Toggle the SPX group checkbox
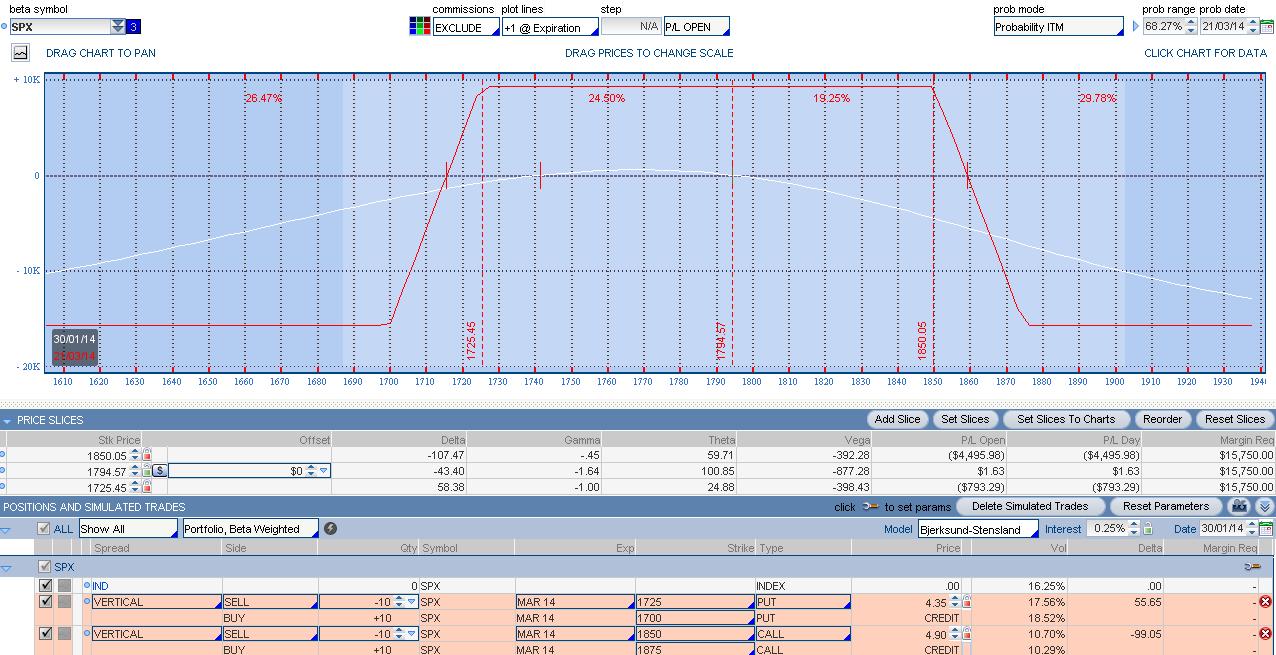The width and height of the screenshot is (1276, 655). (x=43, y=567)
